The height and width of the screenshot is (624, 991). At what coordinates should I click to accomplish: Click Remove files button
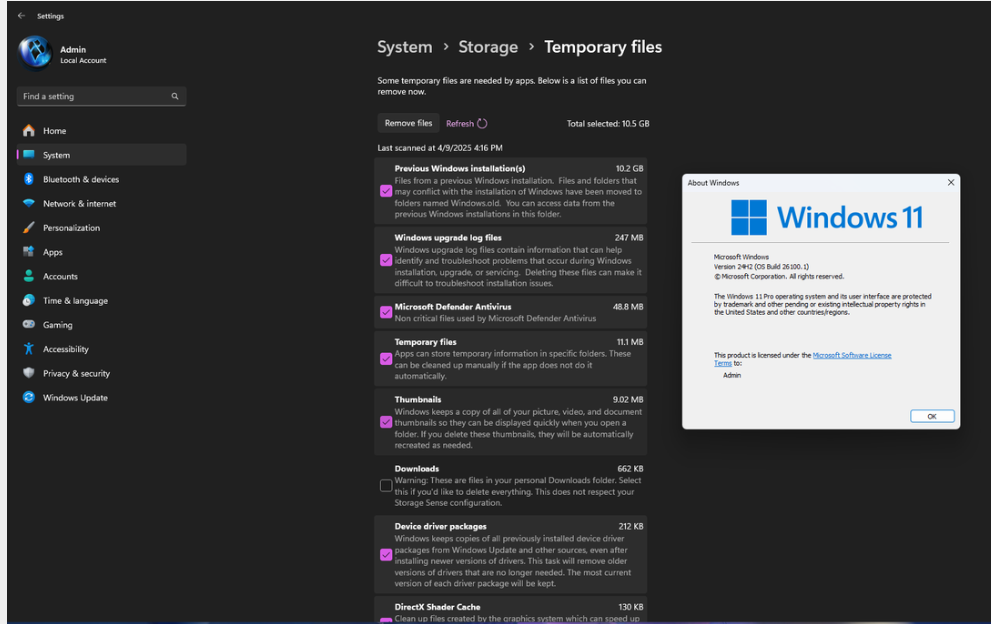coord(408,123)
